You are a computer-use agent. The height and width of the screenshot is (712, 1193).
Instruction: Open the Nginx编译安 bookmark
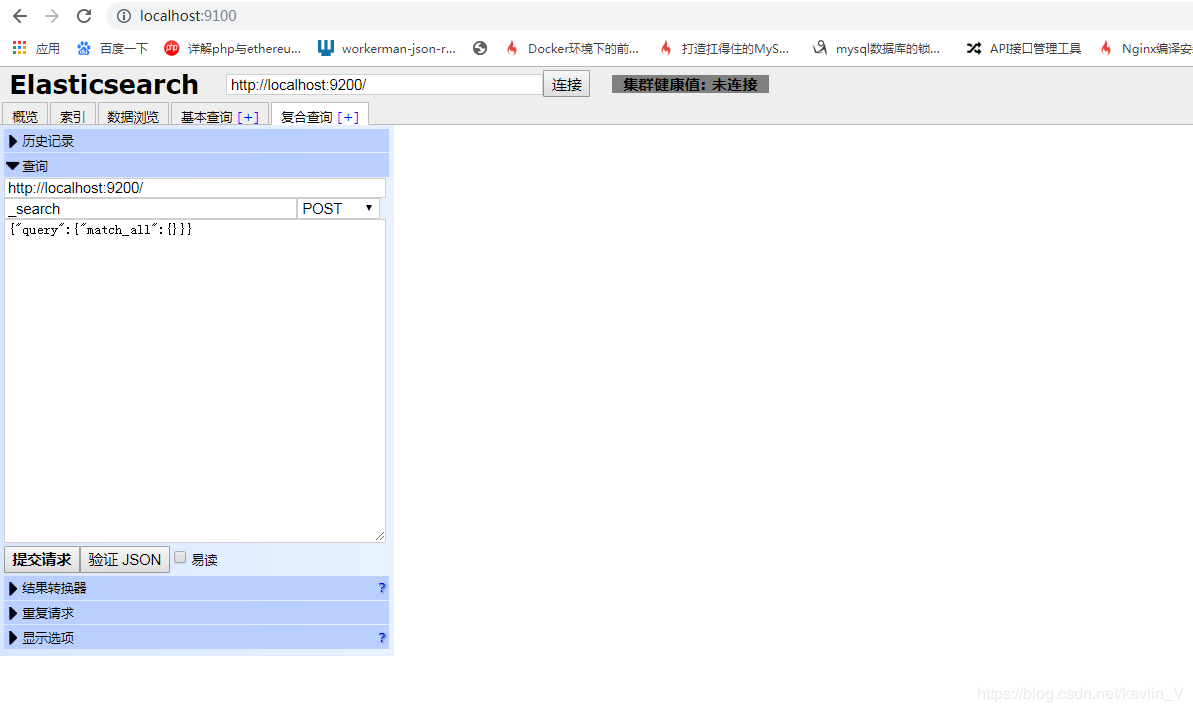1146,48
